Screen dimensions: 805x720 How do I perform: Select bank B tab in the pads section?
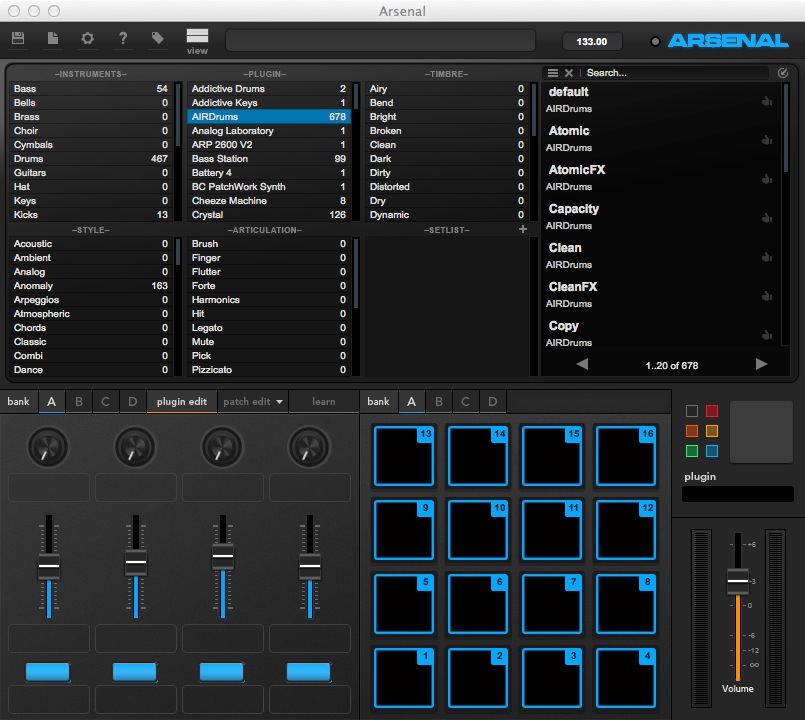pos(438,402)
